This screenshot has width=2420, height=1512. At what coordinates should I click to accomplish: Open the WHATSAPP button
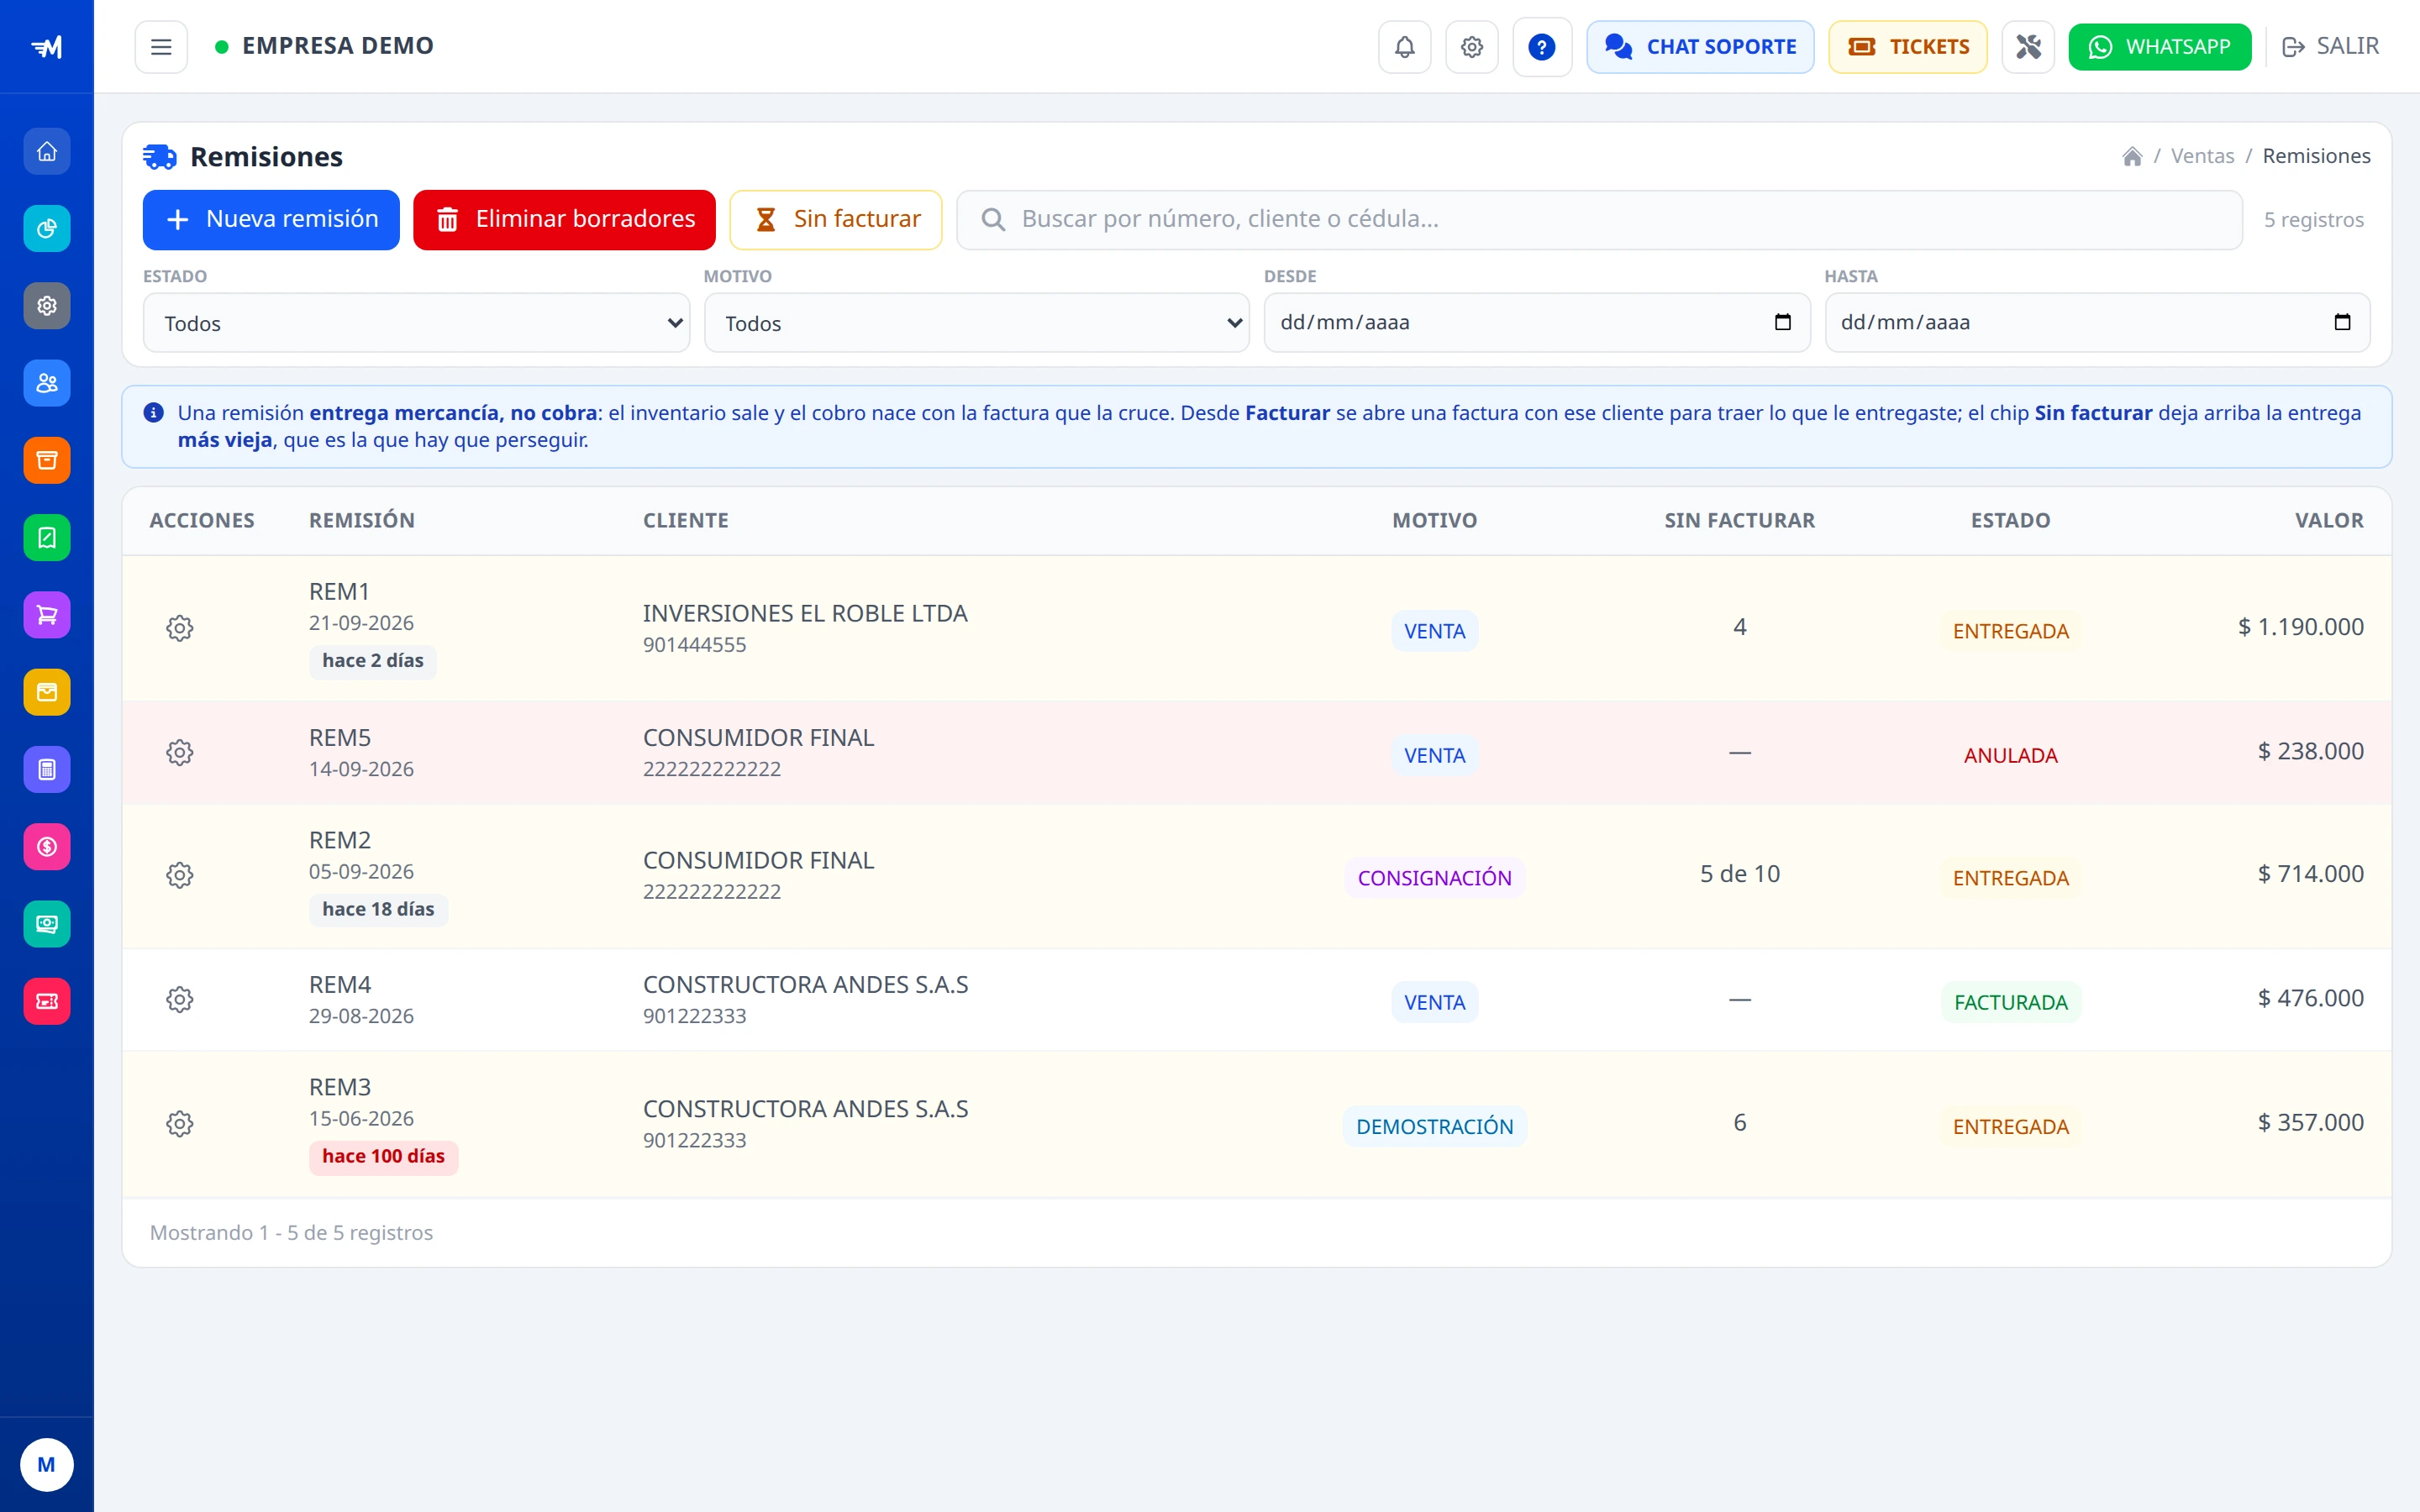coord(2160,47)
